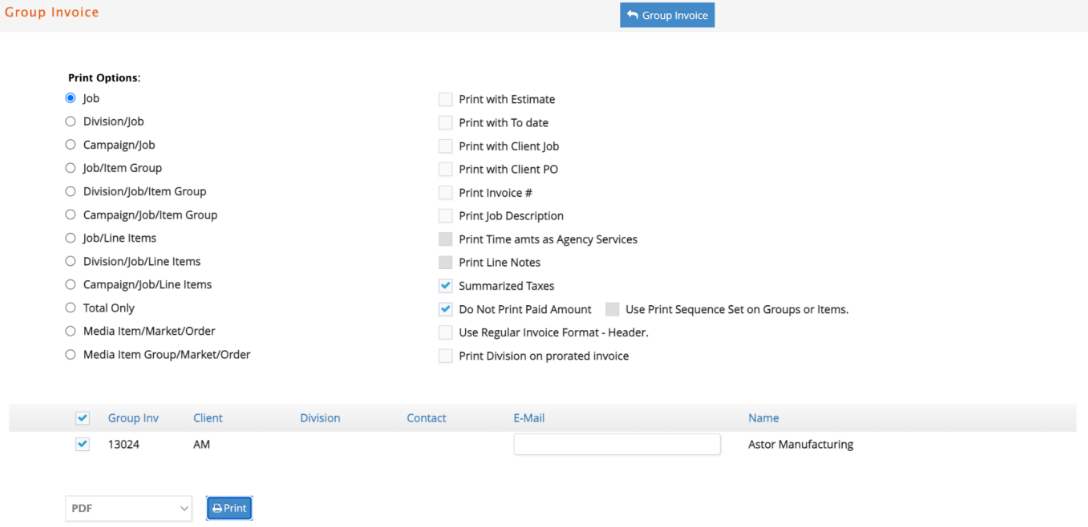Sort by Client column header
Image resolution: width=1088 pixels, height=527 pixels.
[x=208, y=418]
